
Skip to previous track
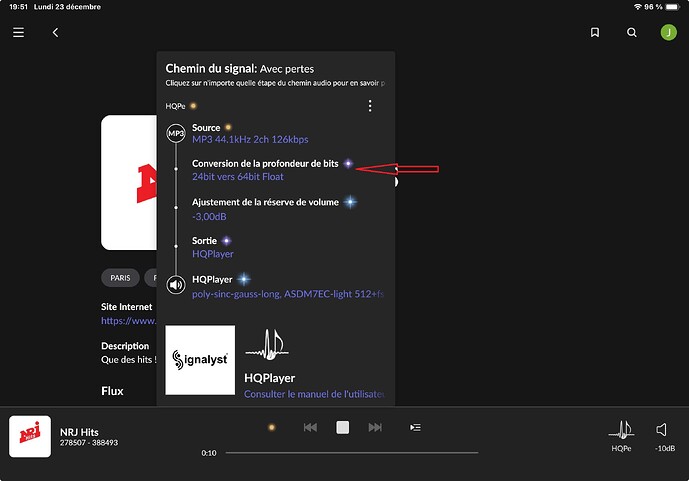point(310,427)
